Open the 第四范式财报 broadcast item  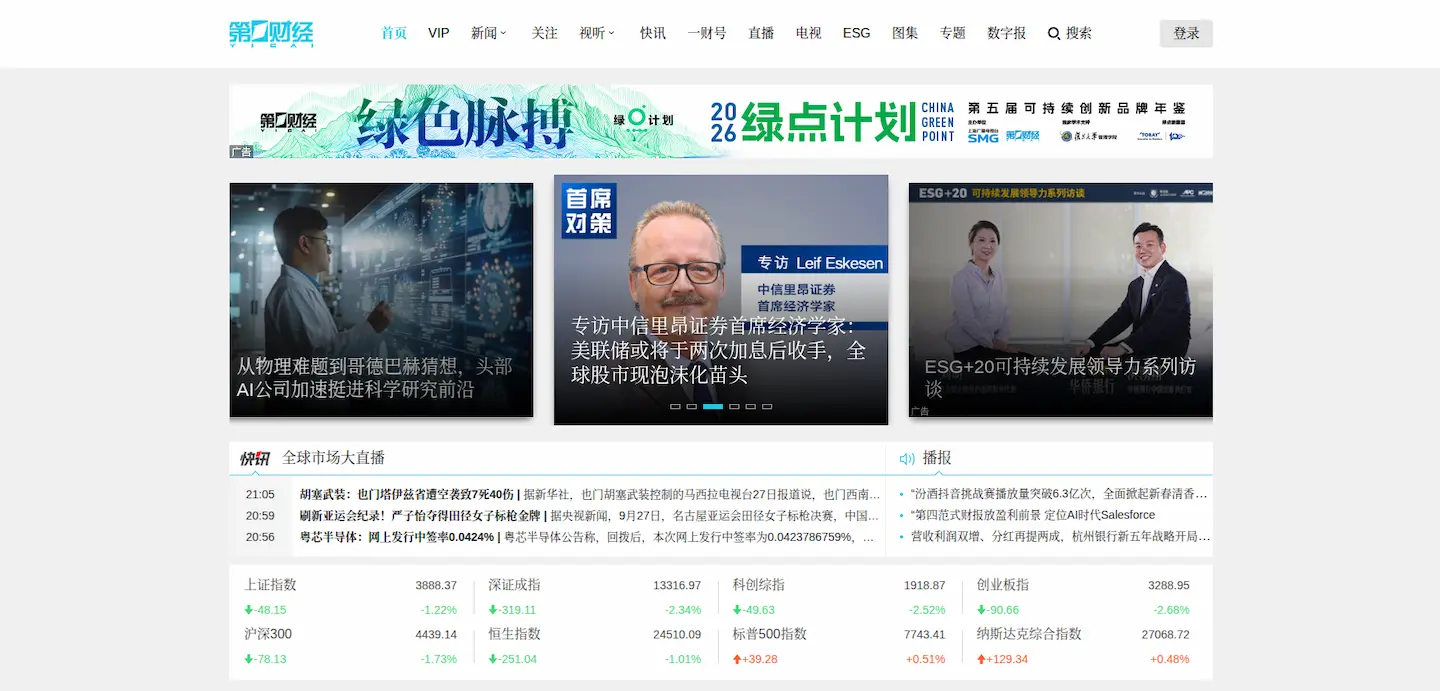pyautogui.click(x=1033, y=515)
